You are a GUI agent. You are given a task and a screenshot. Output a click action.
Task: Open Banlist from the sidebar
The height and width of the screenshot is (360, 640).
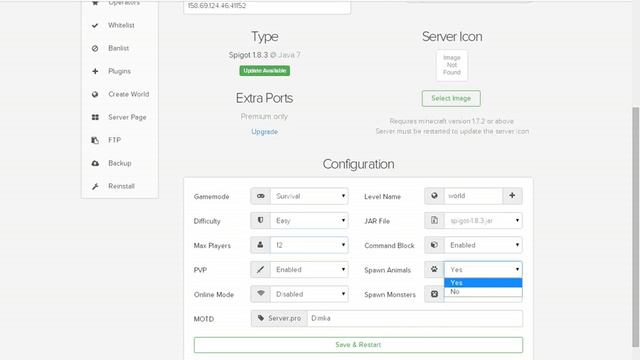[x=120, y=48]
